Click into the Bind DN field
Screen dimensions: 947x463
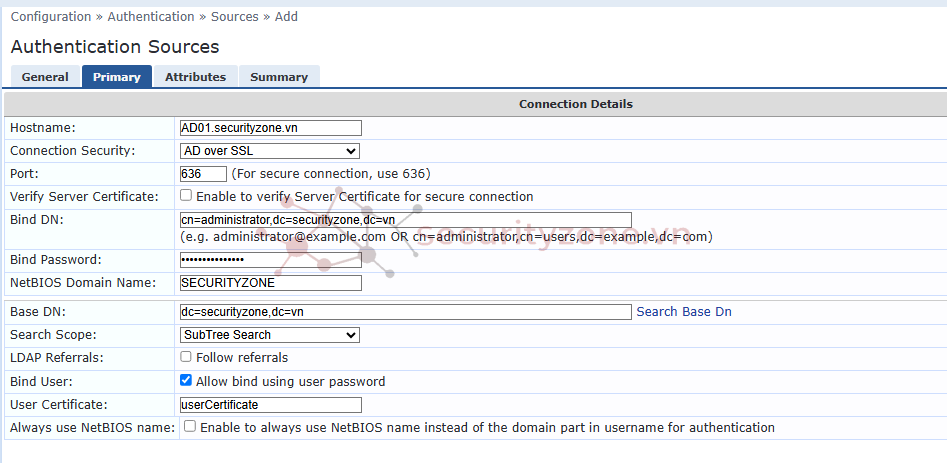coord(405,220)
